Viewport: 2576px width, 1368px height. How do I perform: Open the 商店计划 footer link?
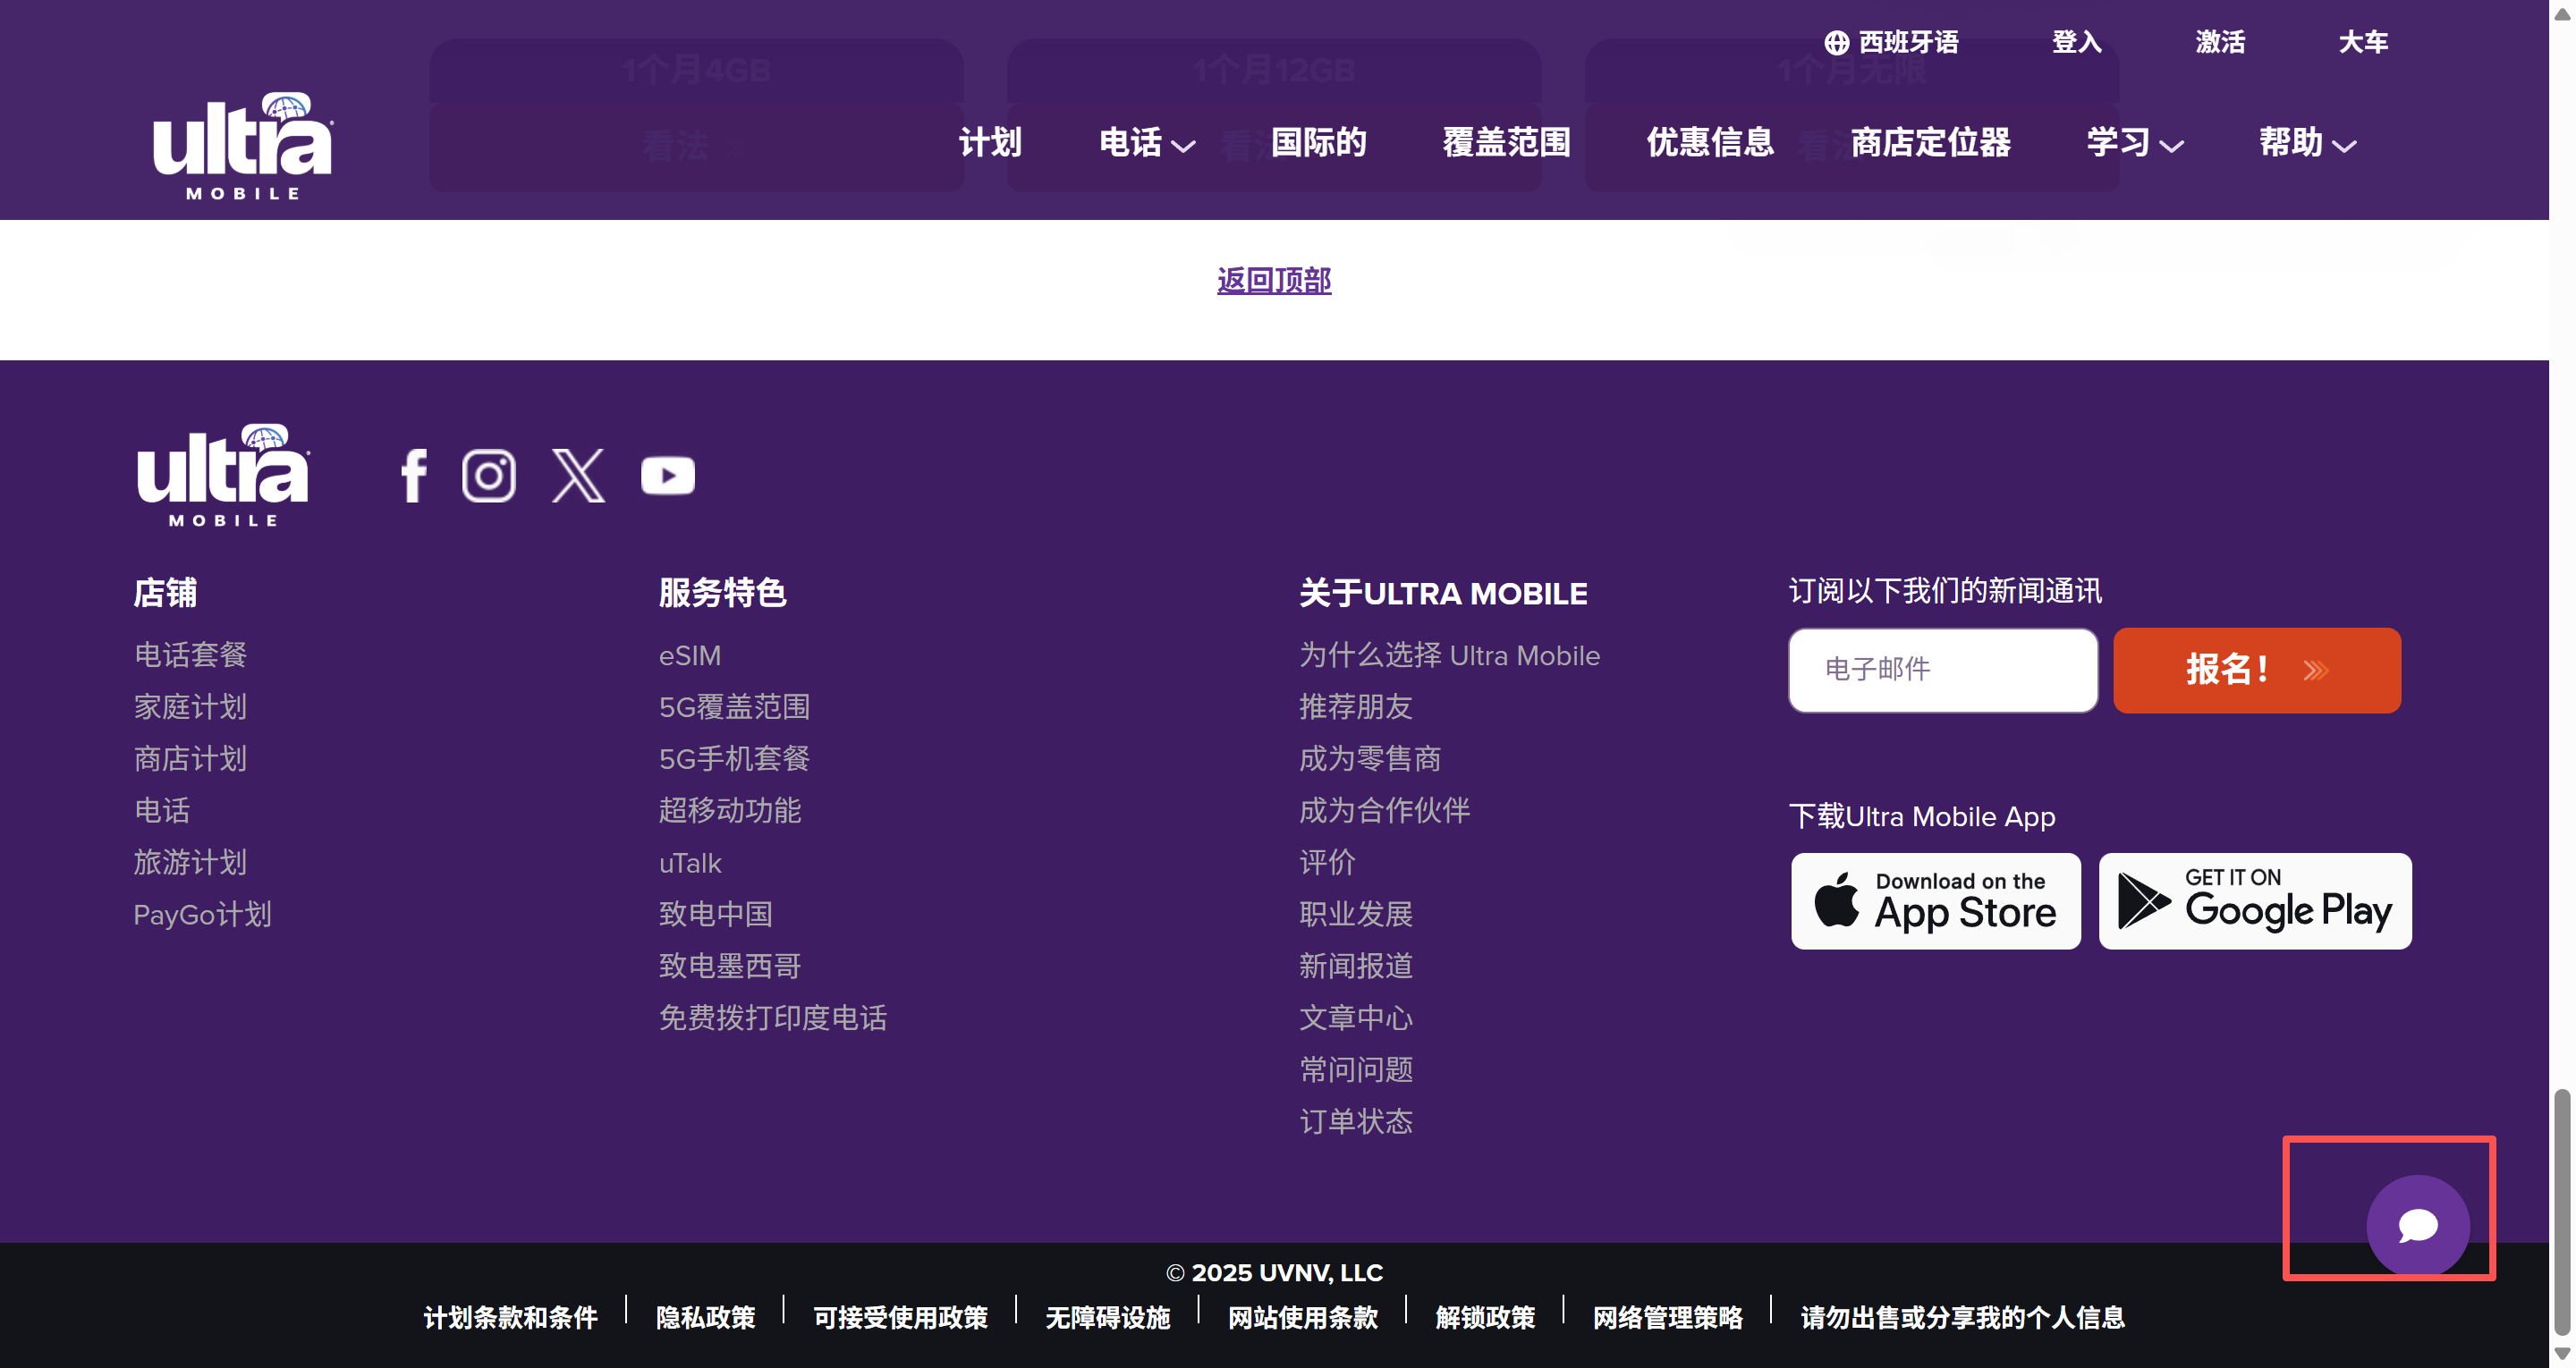pyautogui.click(x=191, y=759)
